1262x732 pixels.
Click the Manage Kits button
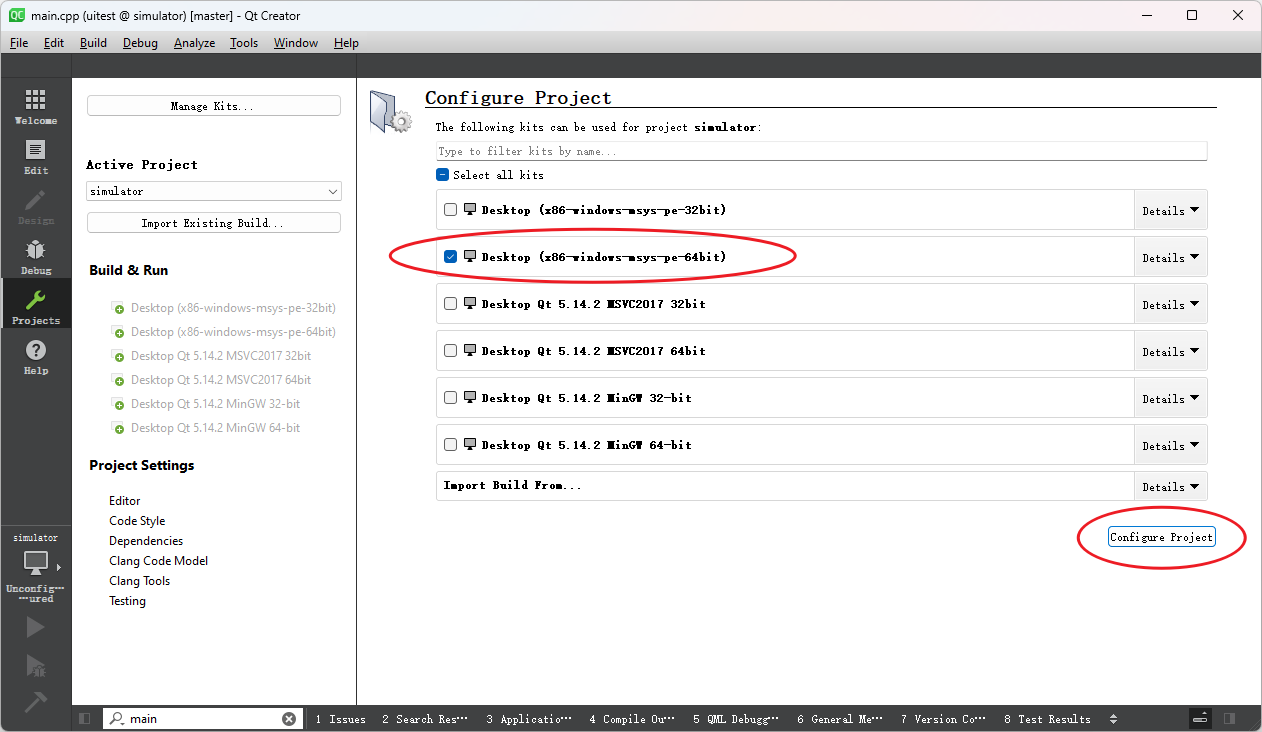214,106
